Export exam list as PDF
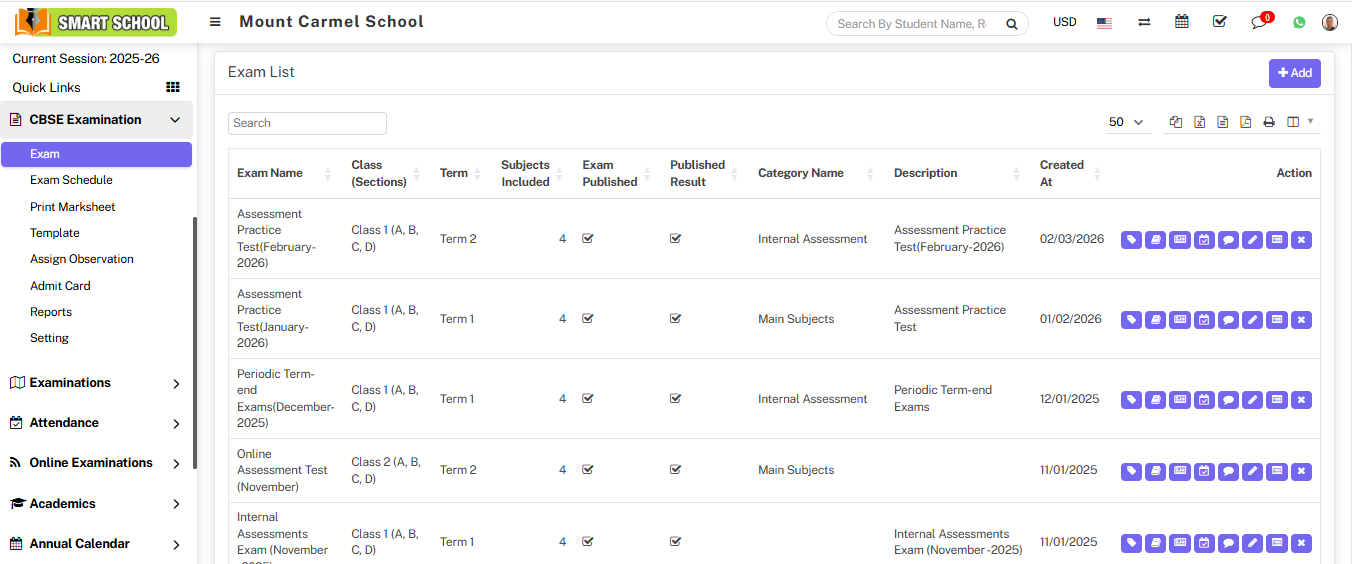1352x564 pixels. tap(1245, 122)
